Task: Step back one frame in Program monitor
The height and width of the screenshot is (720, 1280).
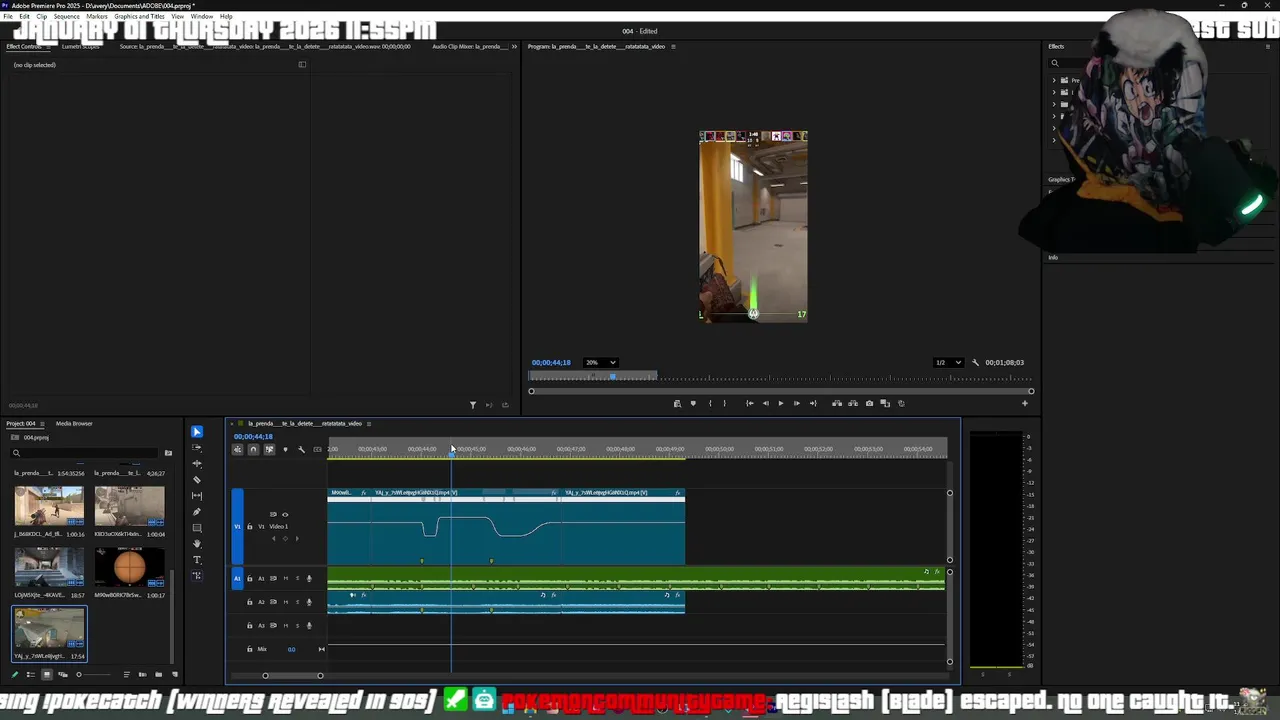Action: [765, 403]
